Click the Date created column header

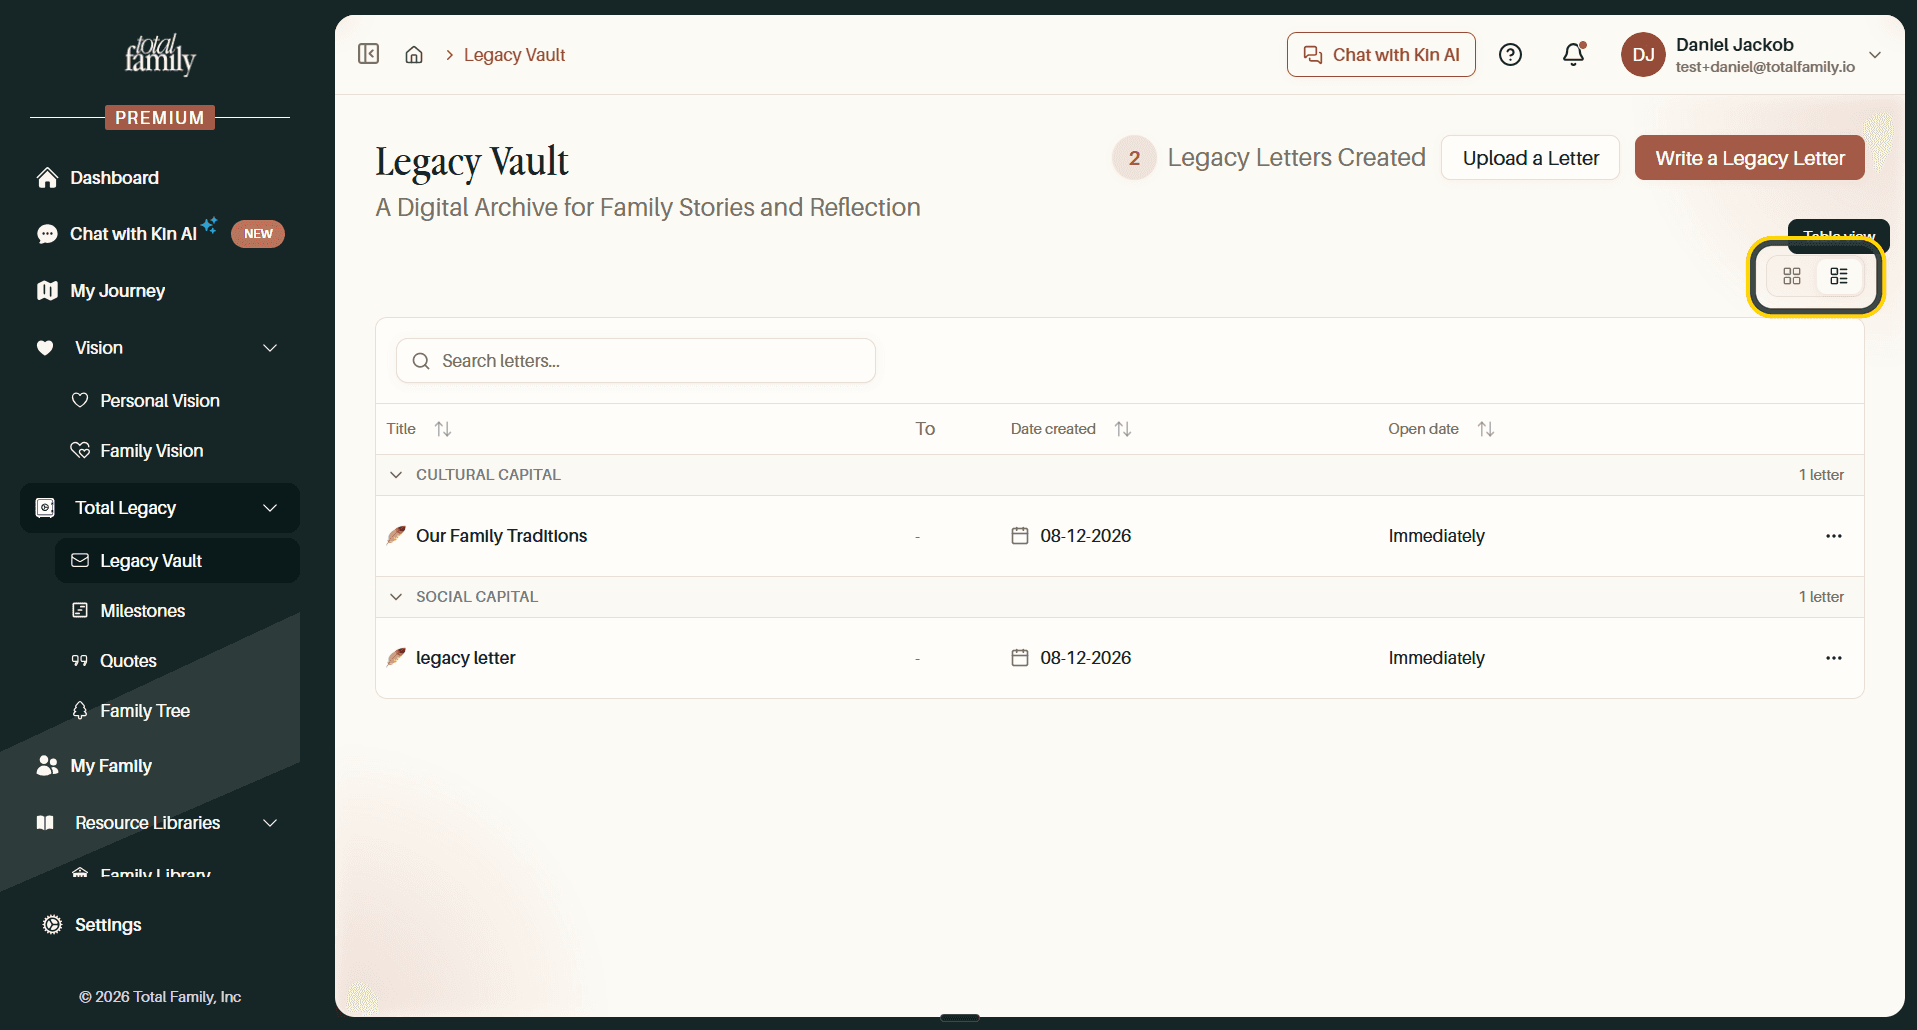[x=1053, y=429]
